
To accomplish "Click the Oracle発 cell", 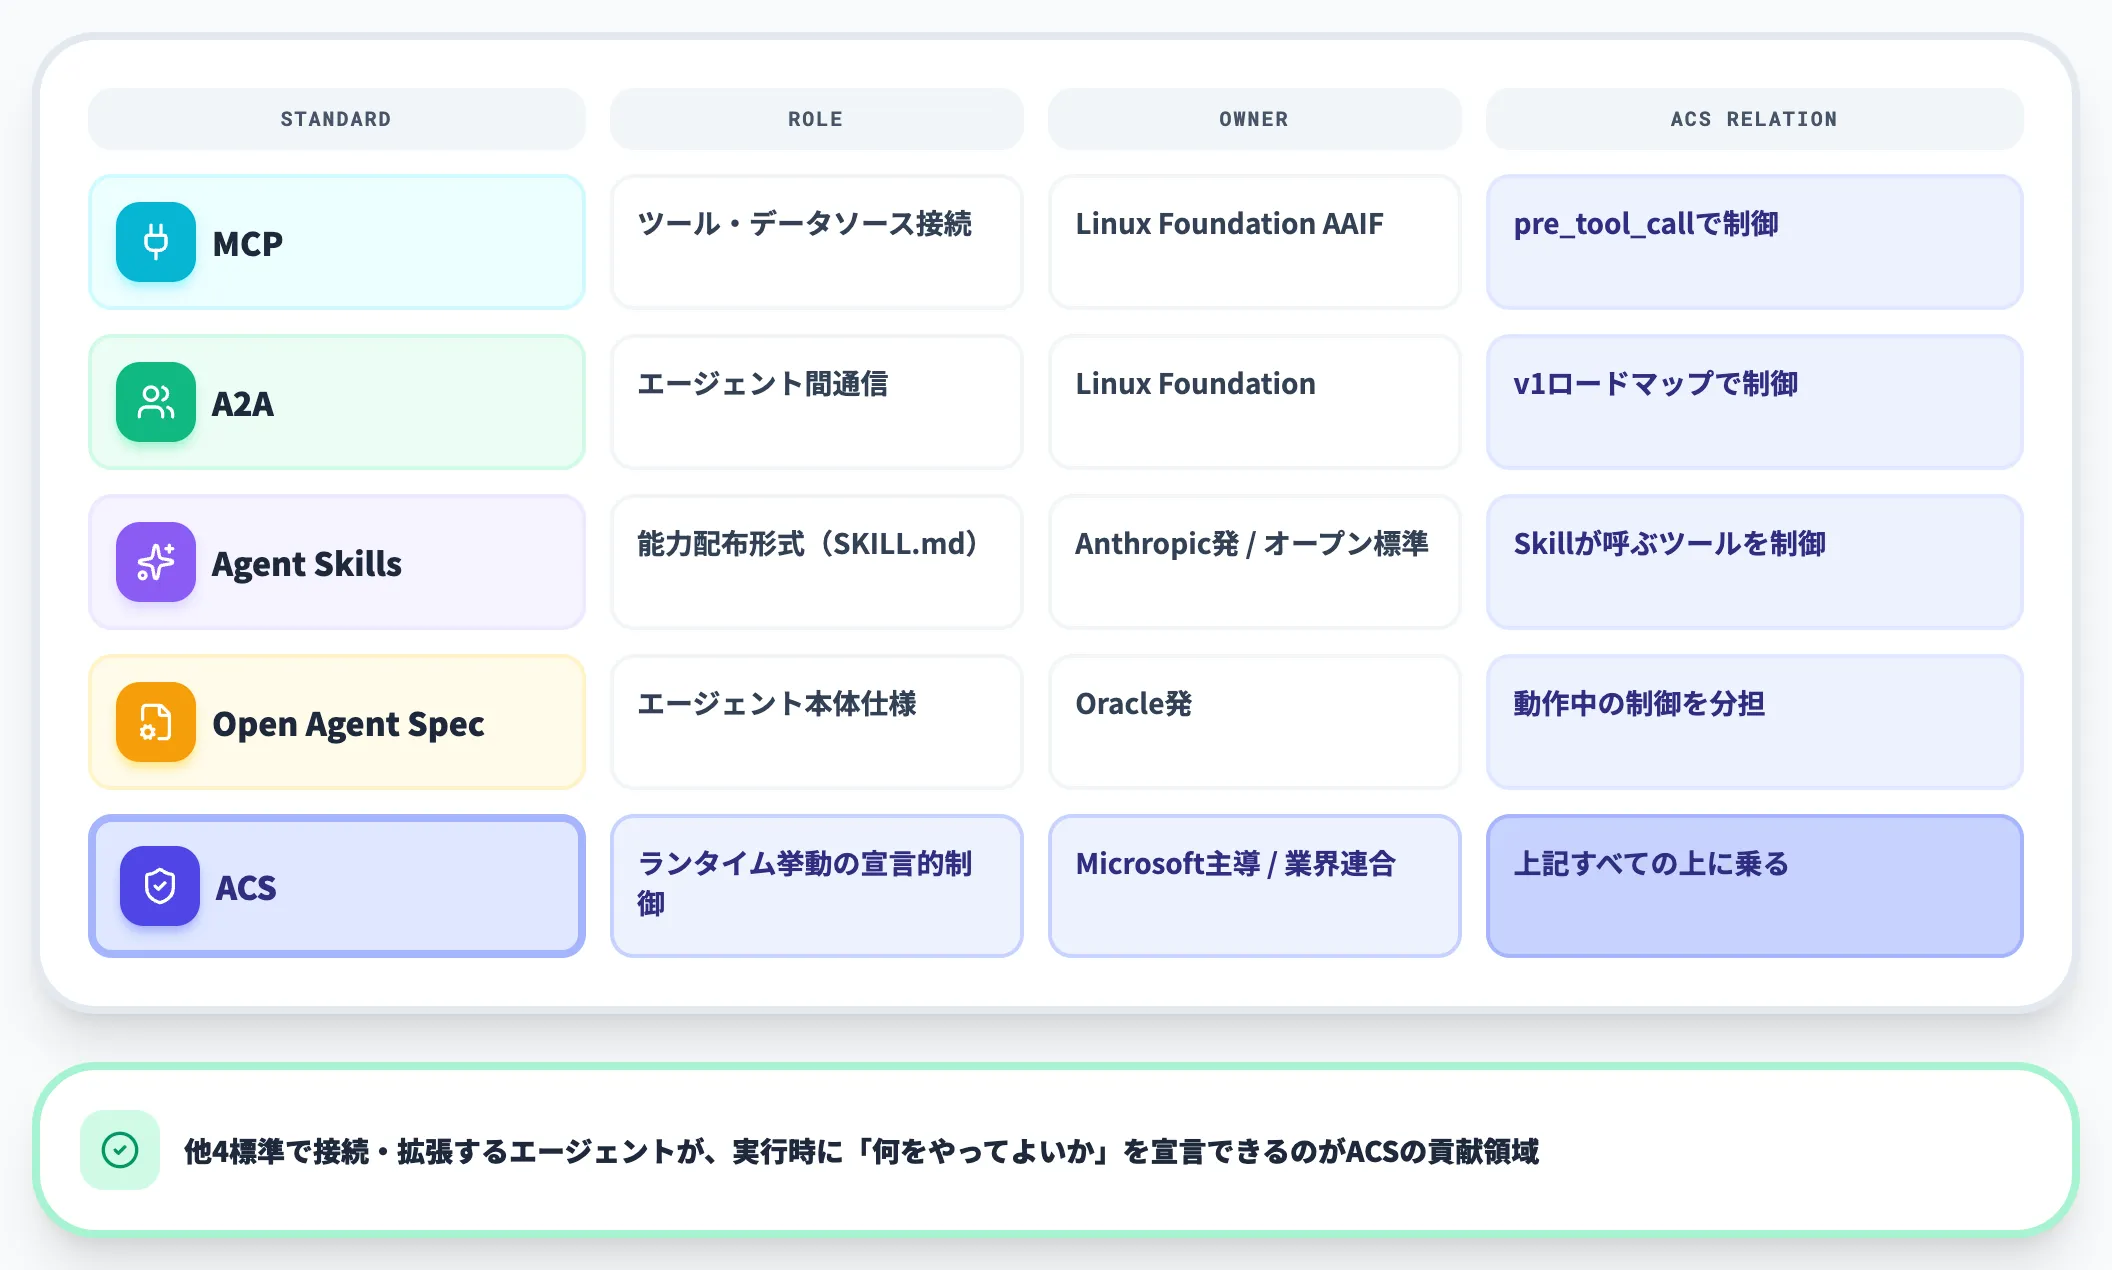I will [1254, 722].
